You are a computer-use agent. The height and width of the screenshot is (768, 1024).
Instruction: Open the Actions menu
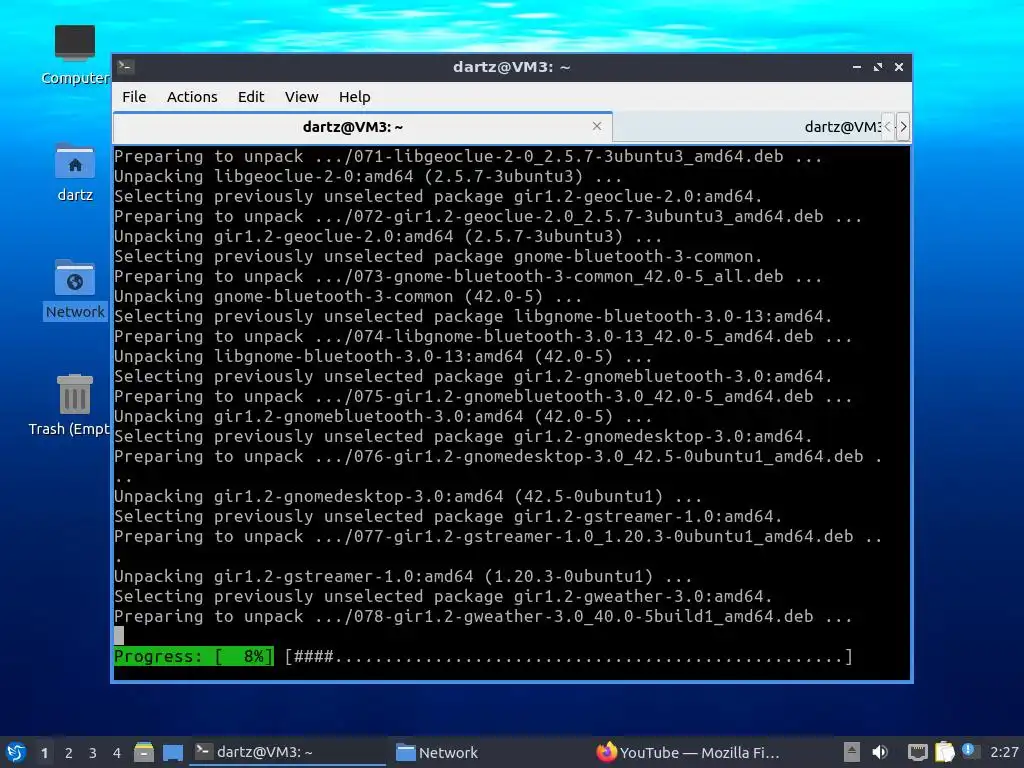[x=192, y=97]
